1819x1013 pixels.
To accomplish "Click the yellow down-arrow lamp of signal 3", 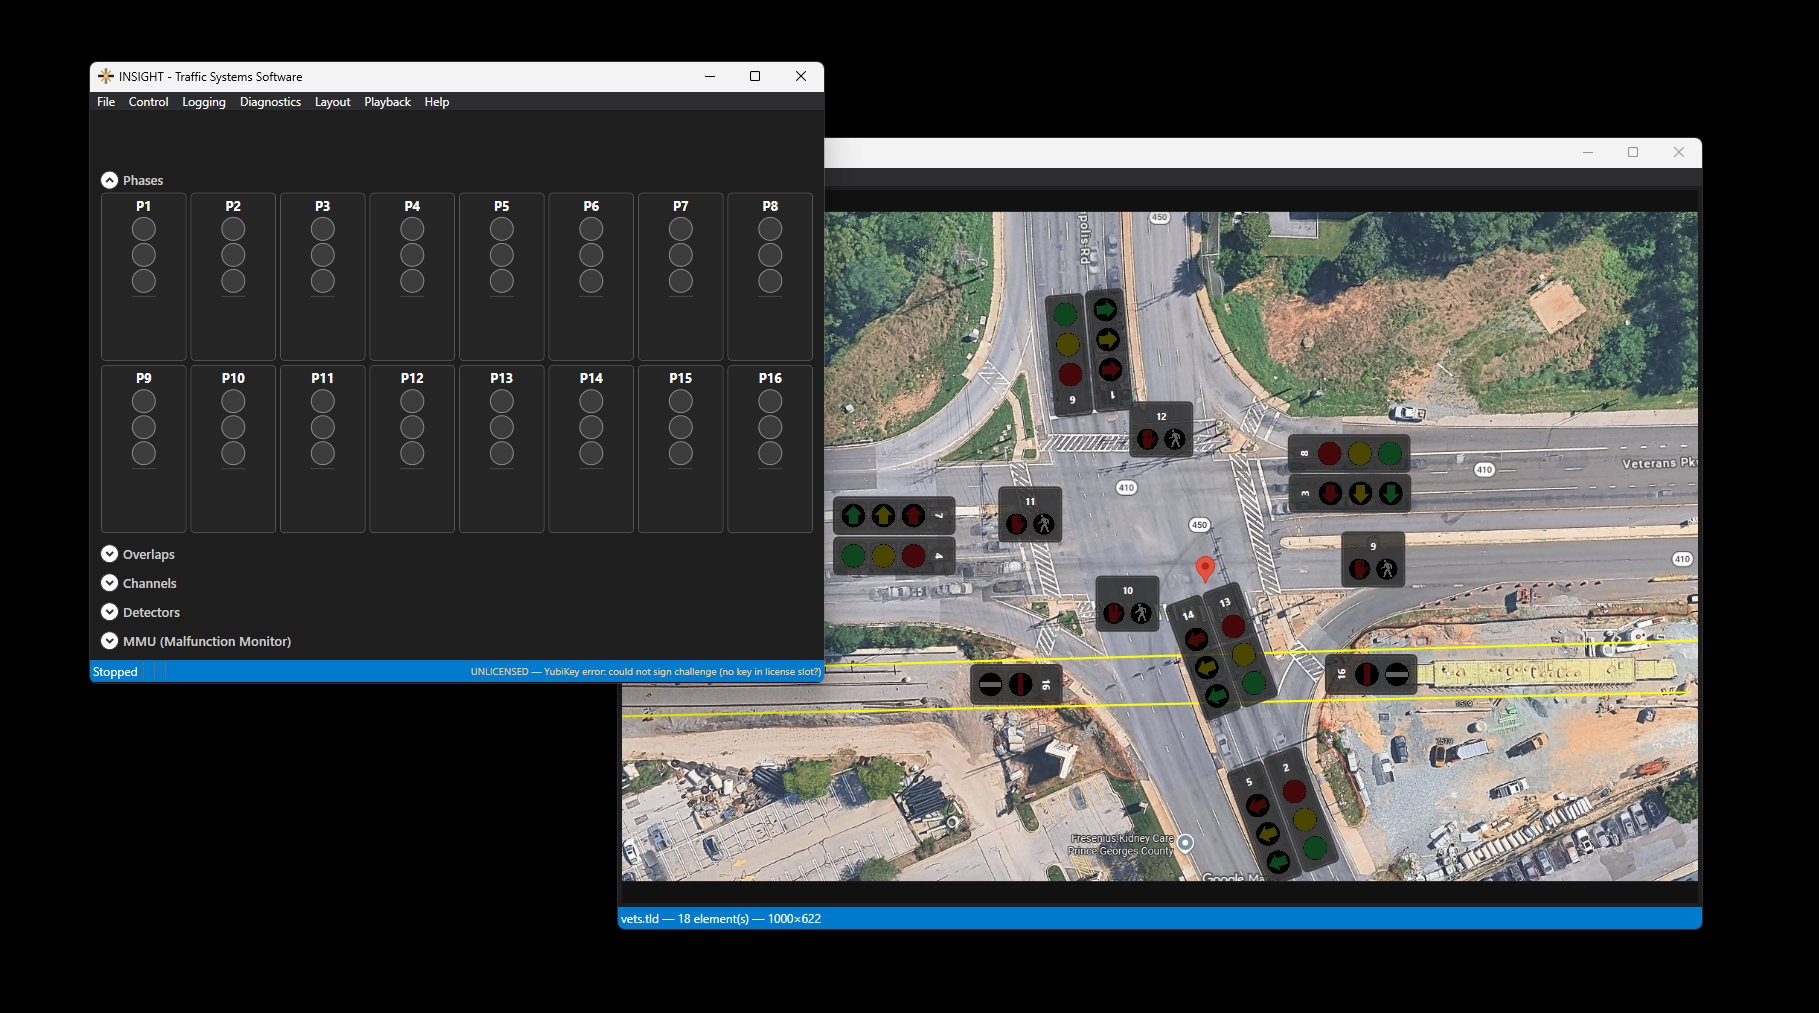I will 1360,493.
